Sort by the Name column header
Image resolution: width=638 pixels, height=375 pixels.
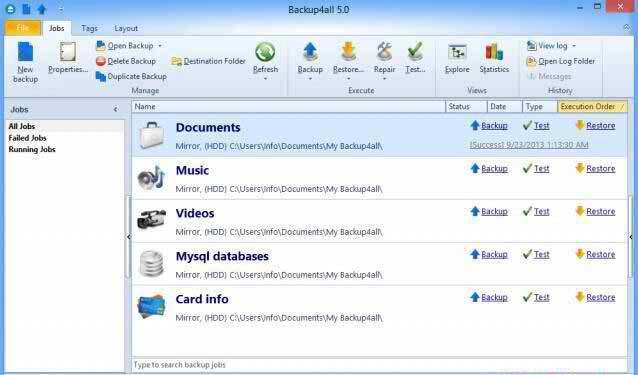[x=288, y=107]
